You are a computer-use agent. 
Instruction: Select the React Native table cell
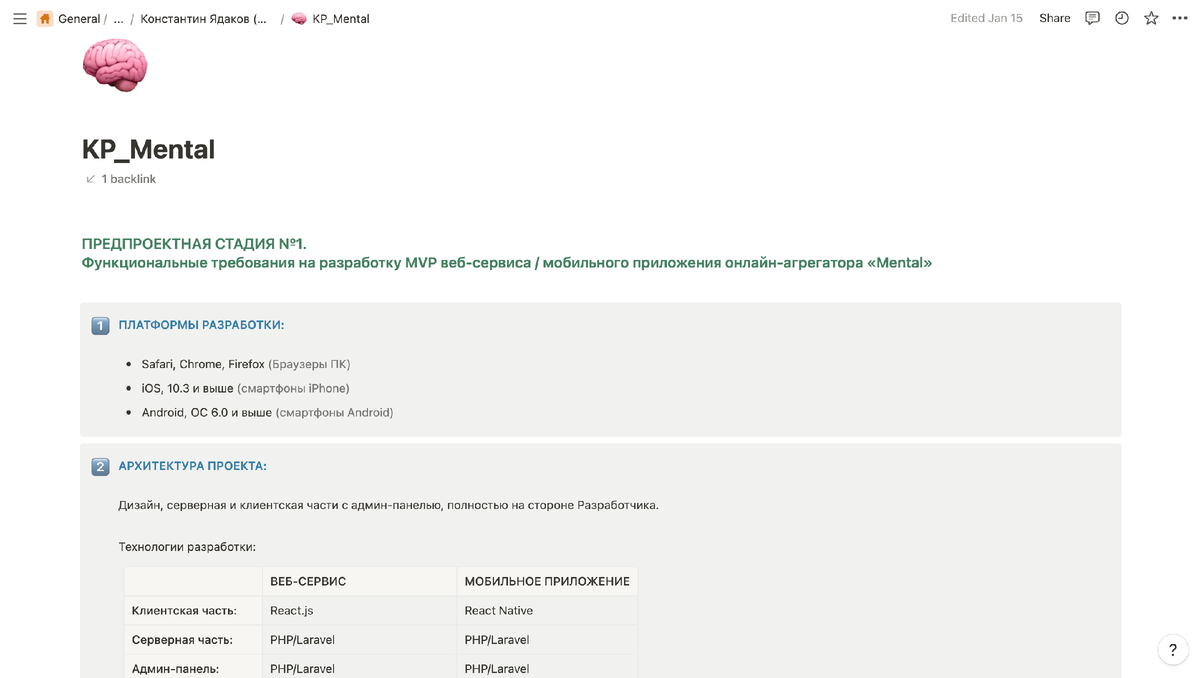coord(547,610)
